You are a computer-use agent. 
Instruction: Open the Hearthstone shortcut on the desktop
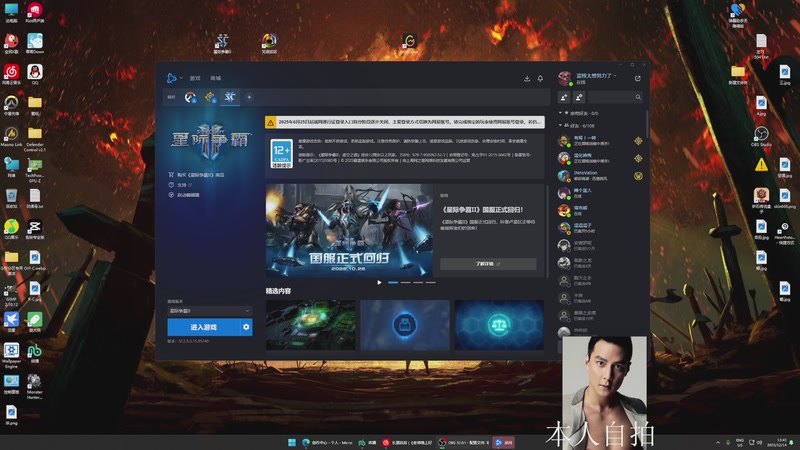pyautogui.click(x=784, y=233)
